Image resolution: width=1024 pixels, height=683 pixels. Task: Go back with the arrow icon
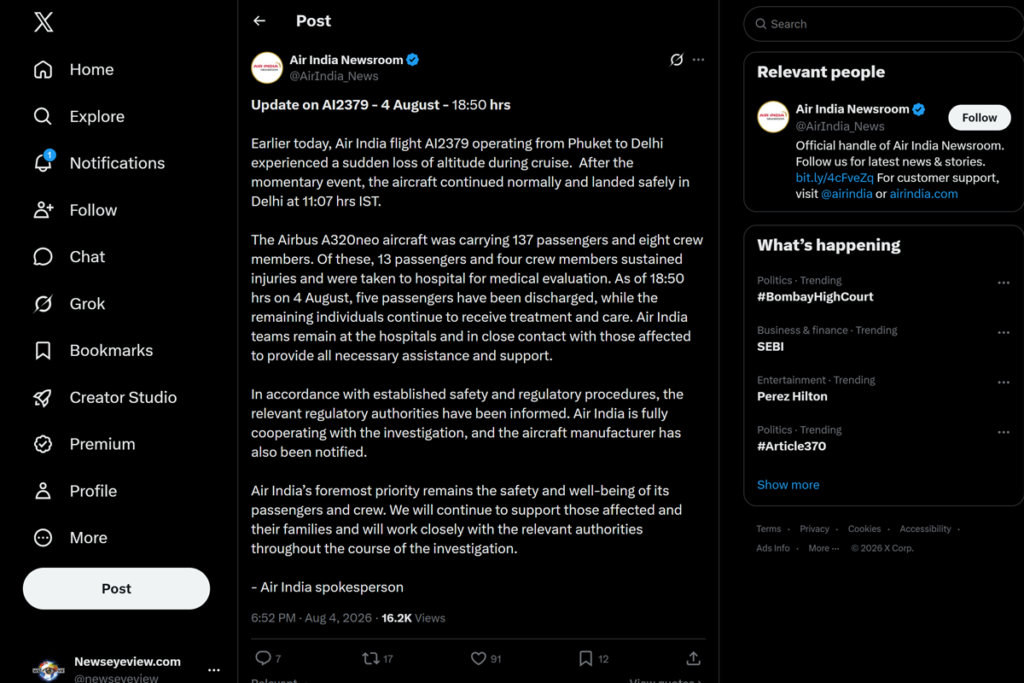259,21
